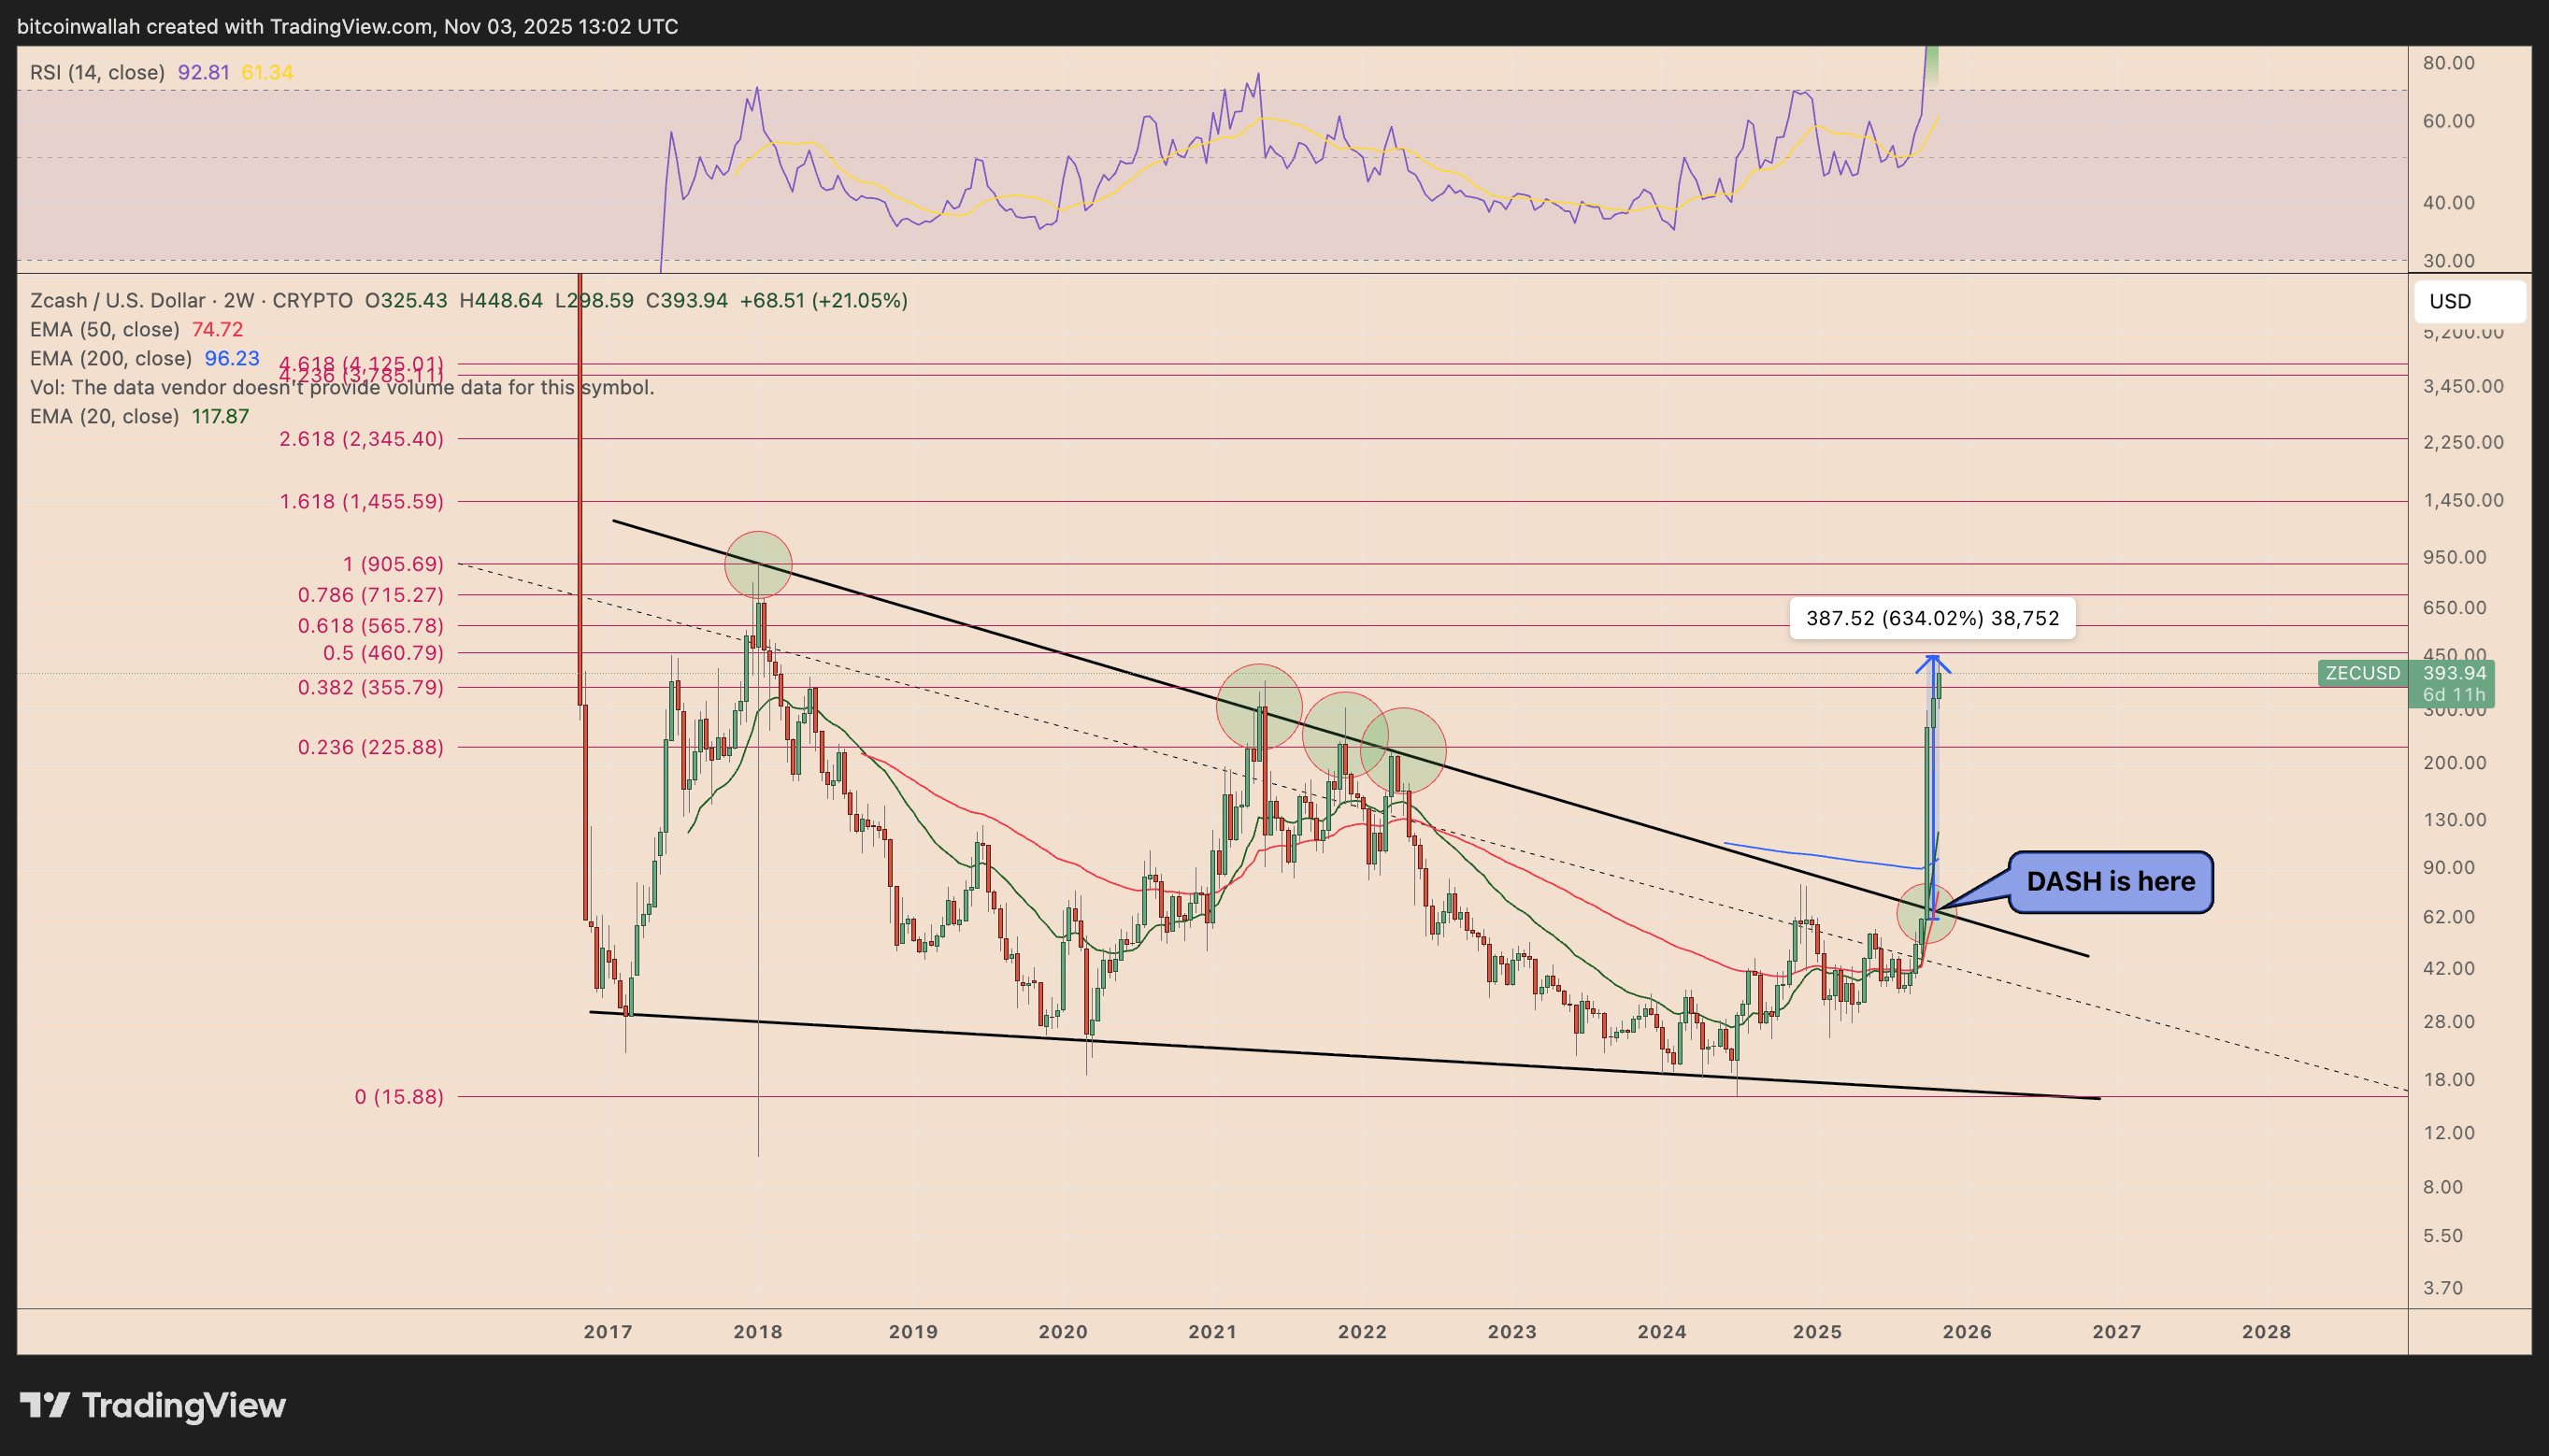Toggle the EMA (50, close) legend entry
2549x1456 pixels.
point(105,329)
